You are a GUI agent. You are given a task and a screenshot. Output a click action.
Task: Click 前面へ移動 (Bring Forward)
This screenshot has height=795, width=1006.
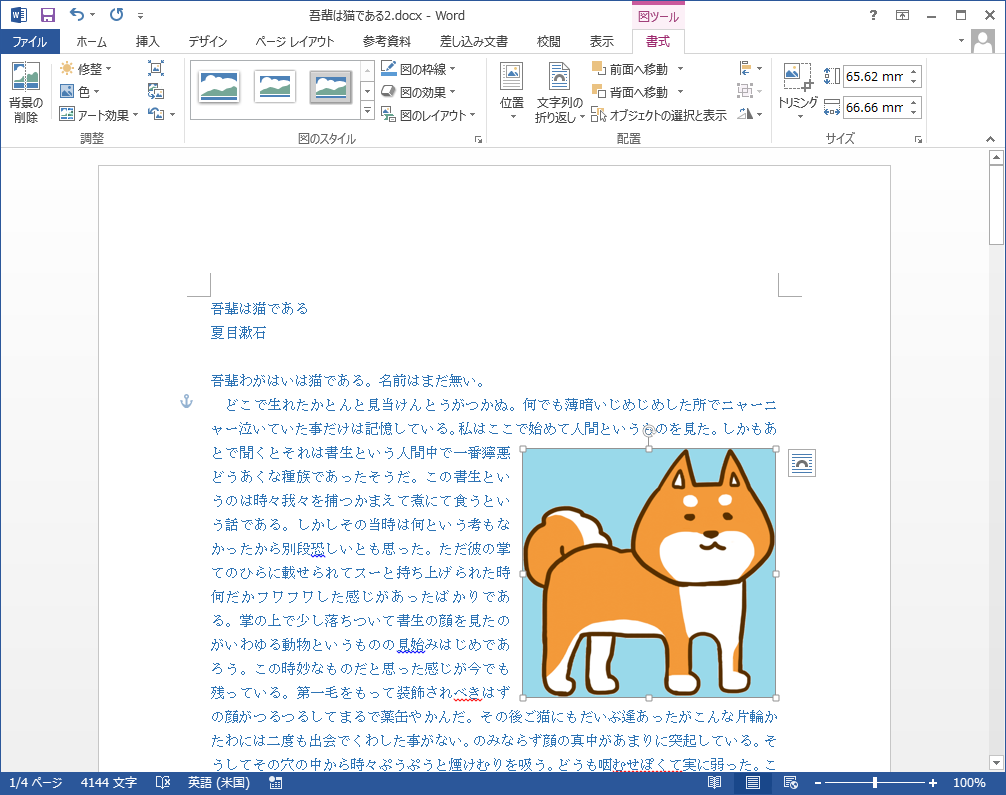[630, 69]
